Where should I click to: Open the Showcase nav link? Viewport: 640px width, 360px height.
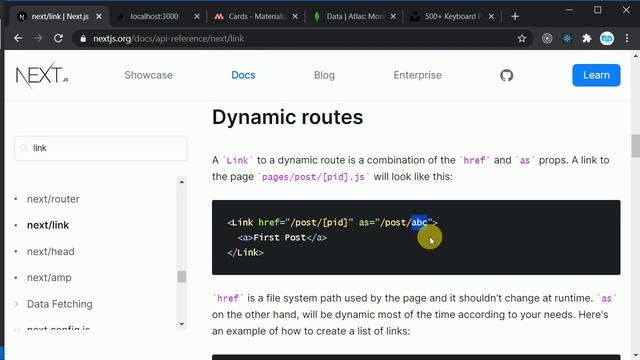tap(149, 75)
